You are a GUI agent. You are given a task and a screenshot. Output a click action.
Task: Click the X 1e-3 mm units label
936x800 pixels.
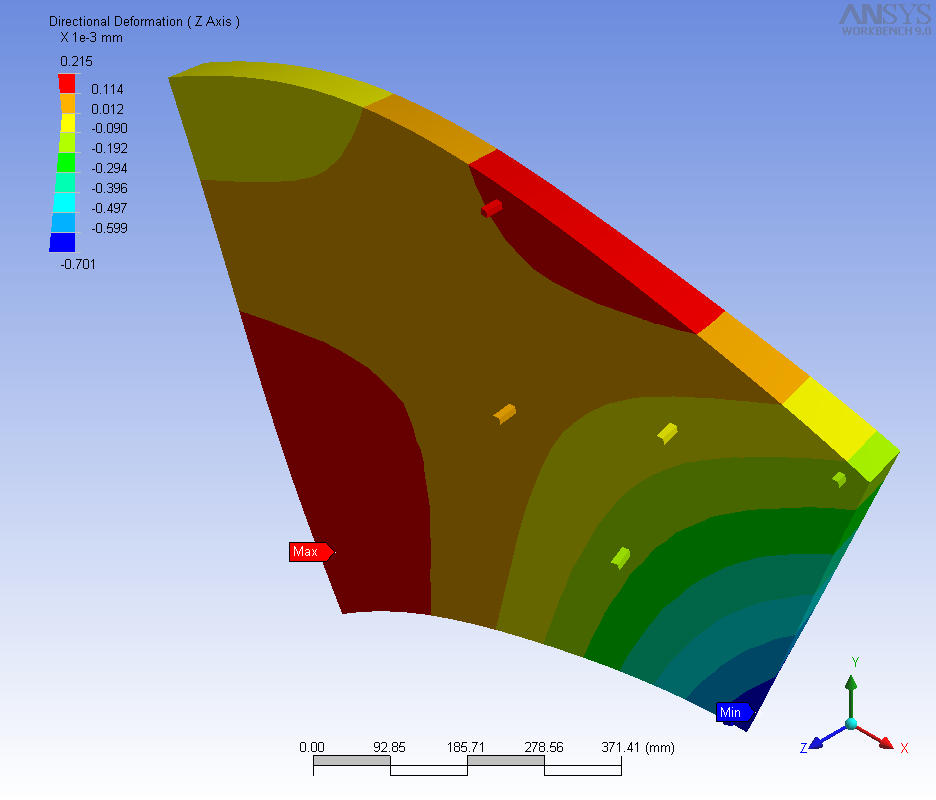pos(91,38)
